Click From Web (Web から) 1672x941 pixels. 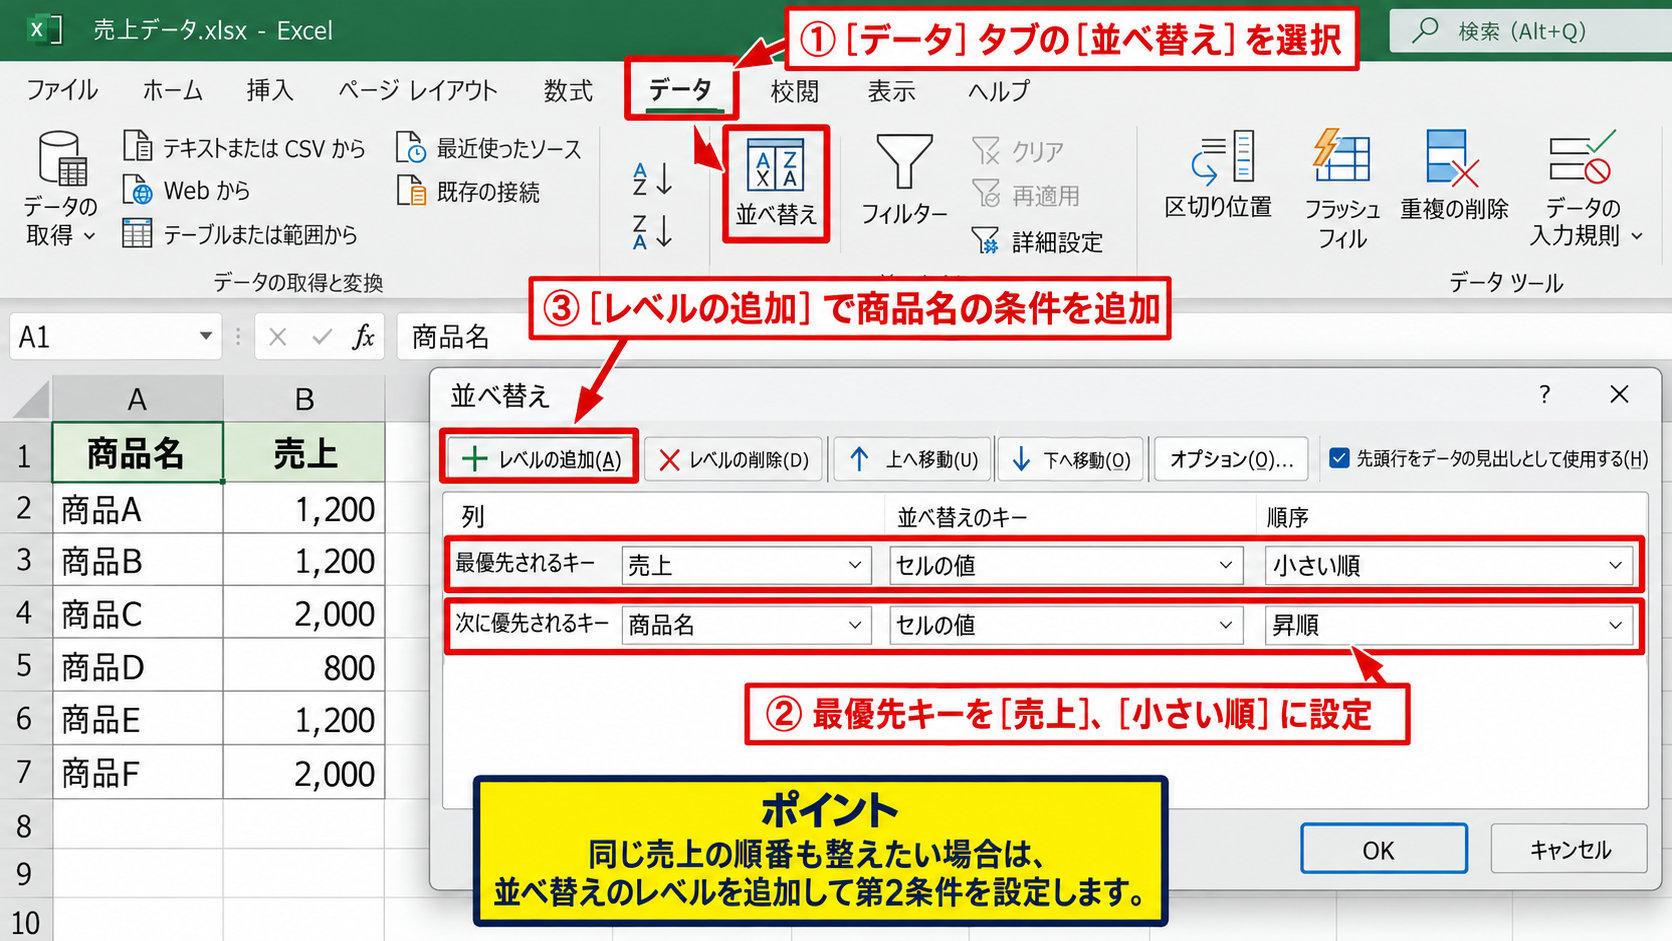(x=186, y=190)
